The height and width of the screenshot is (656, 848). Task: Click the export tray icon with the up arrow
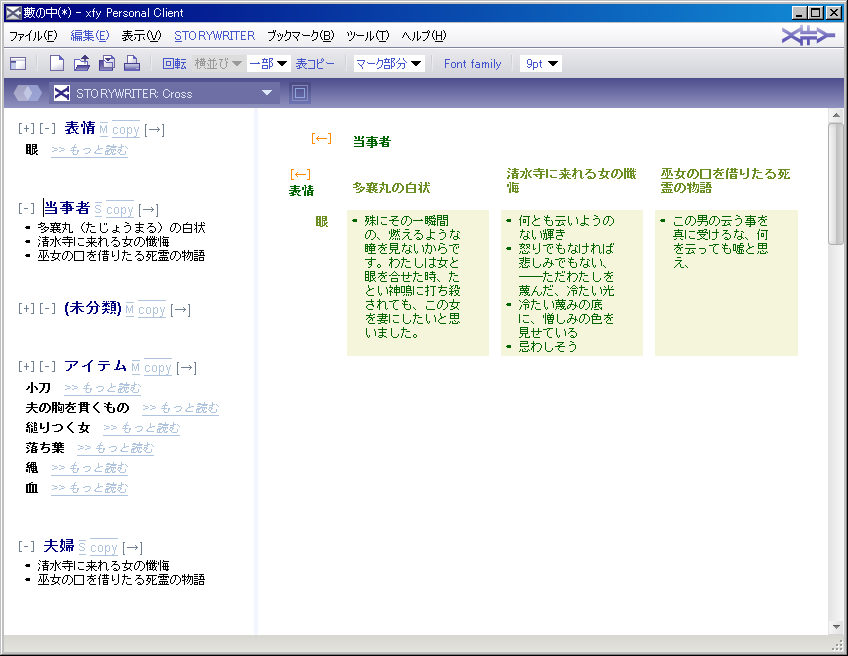pos(82,63)
